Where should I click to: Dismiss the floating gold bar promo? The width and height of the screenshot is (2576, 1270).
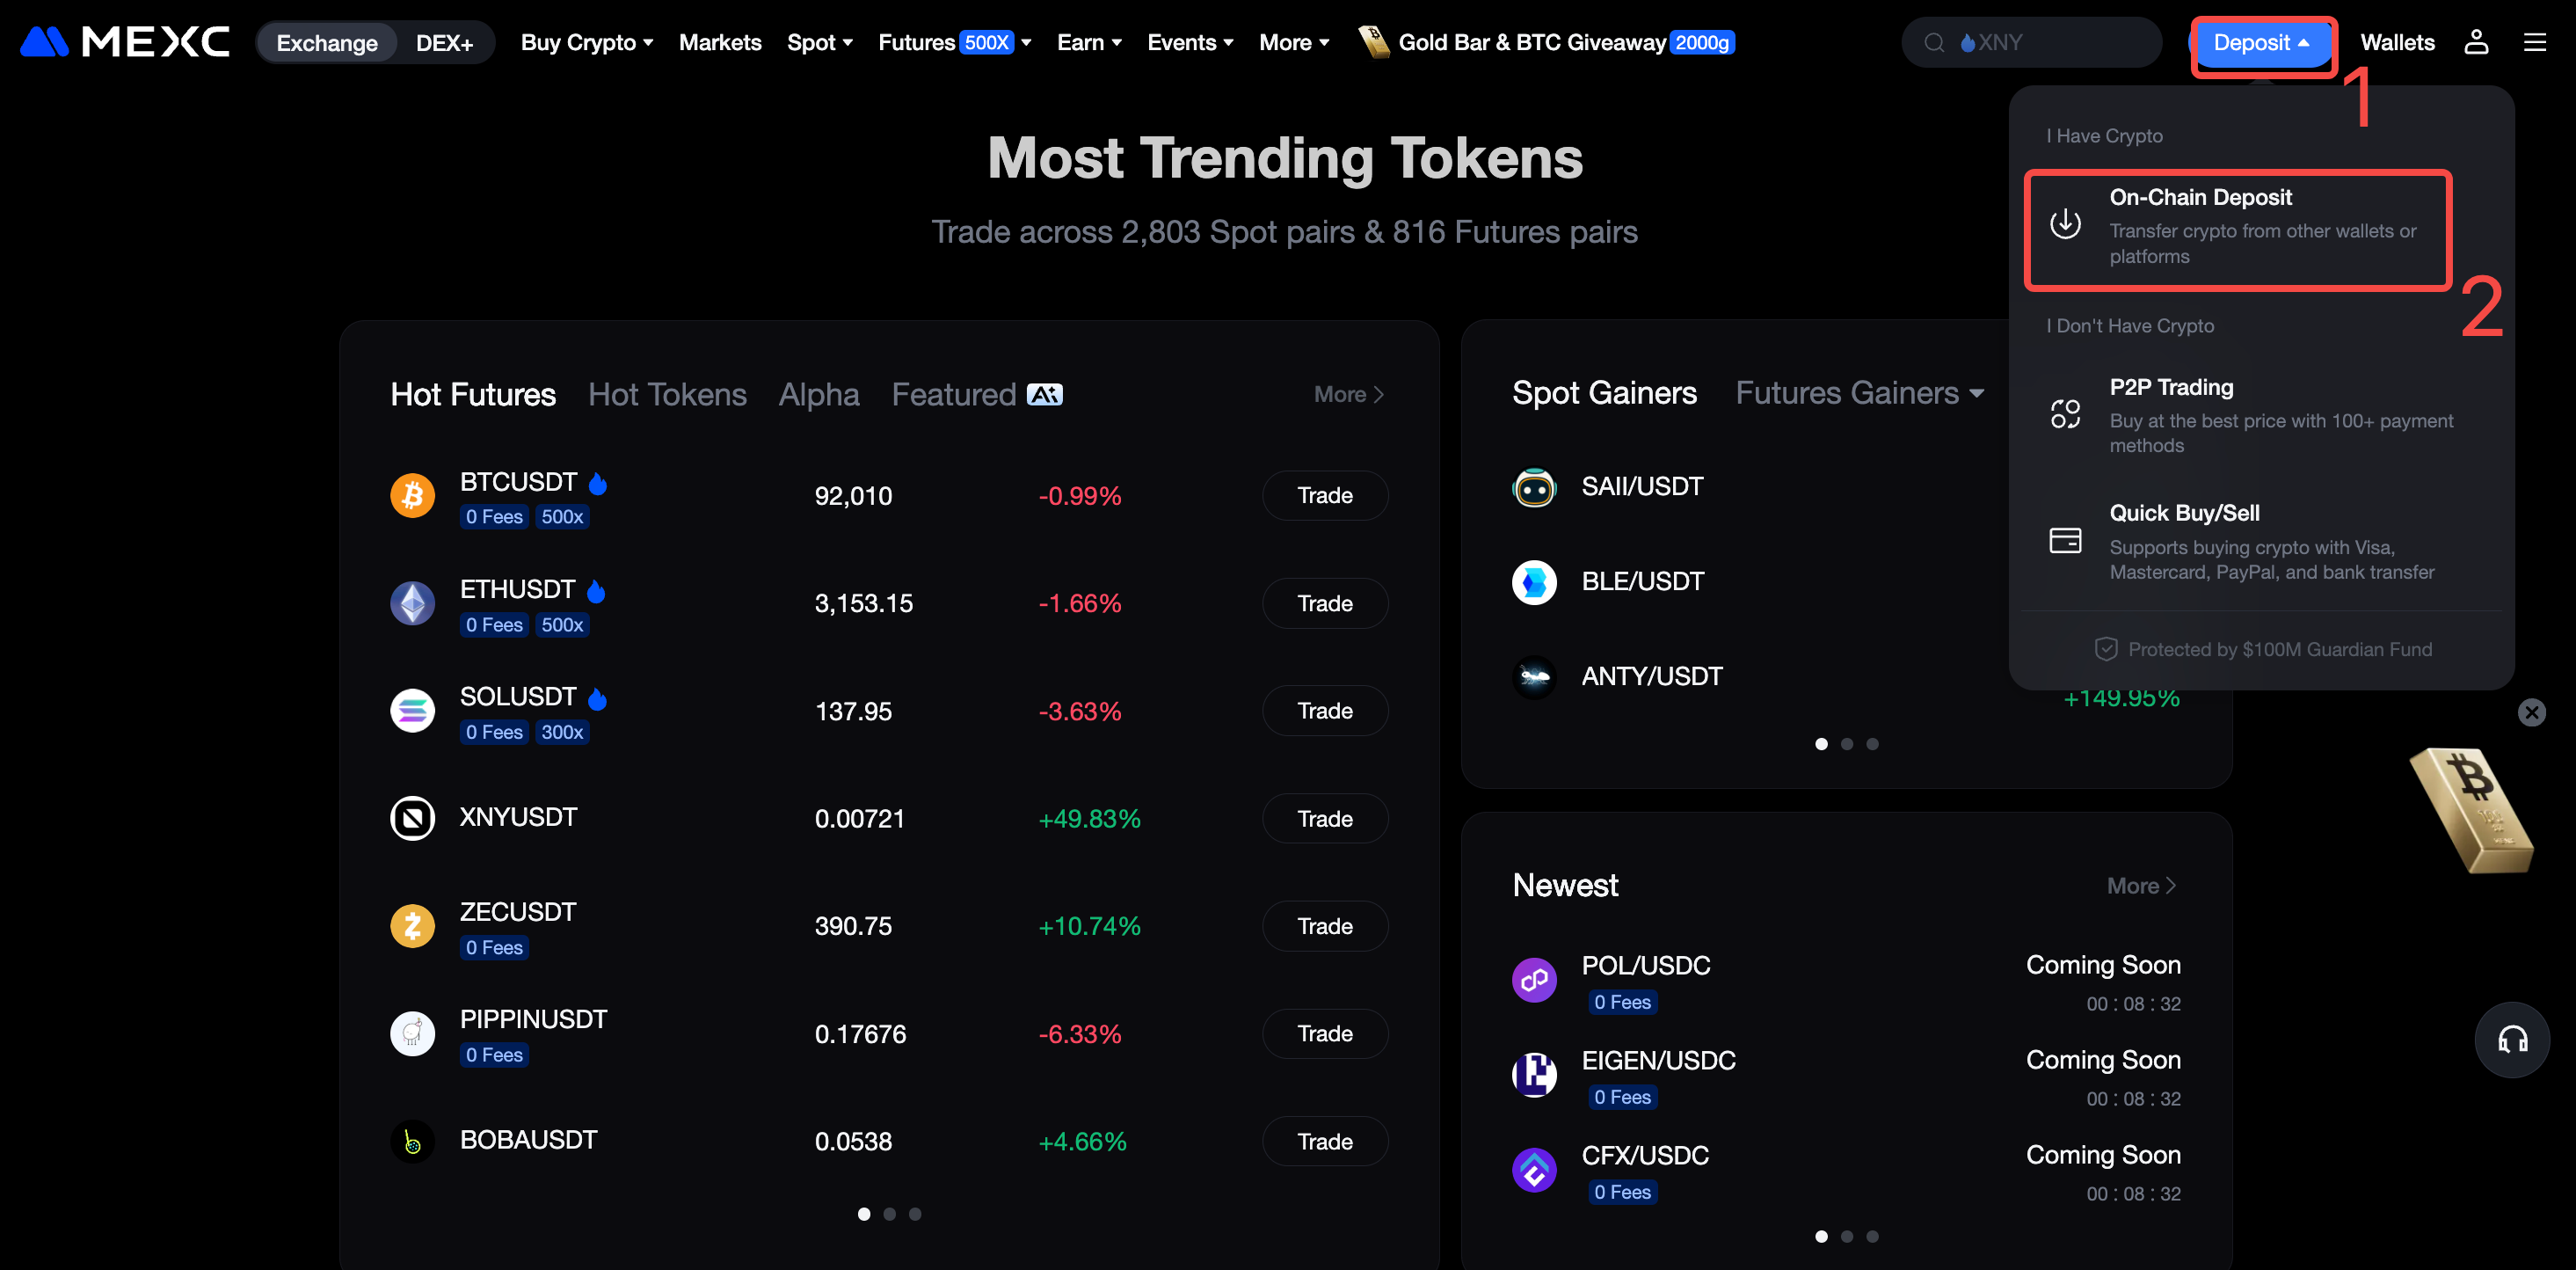[x=2531, y=712]
